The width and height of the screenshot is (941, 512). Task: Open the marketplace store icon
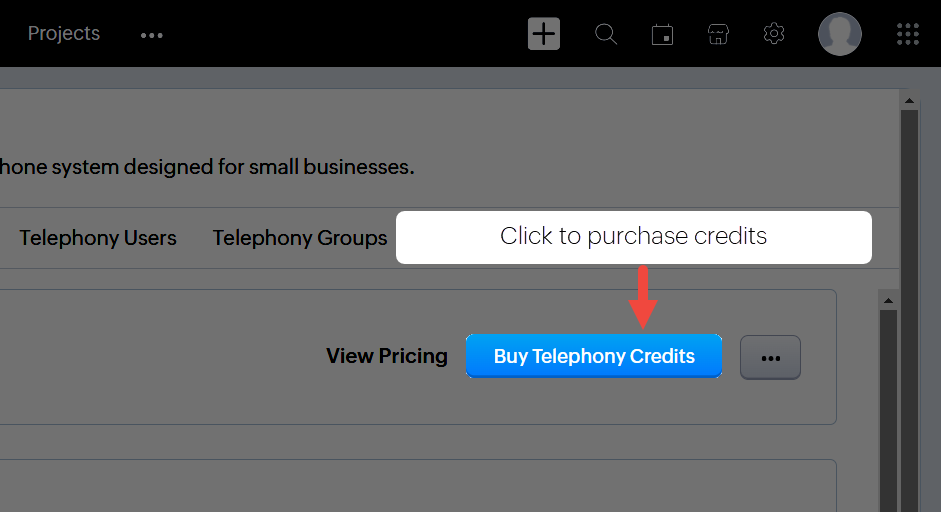[718, 34]
